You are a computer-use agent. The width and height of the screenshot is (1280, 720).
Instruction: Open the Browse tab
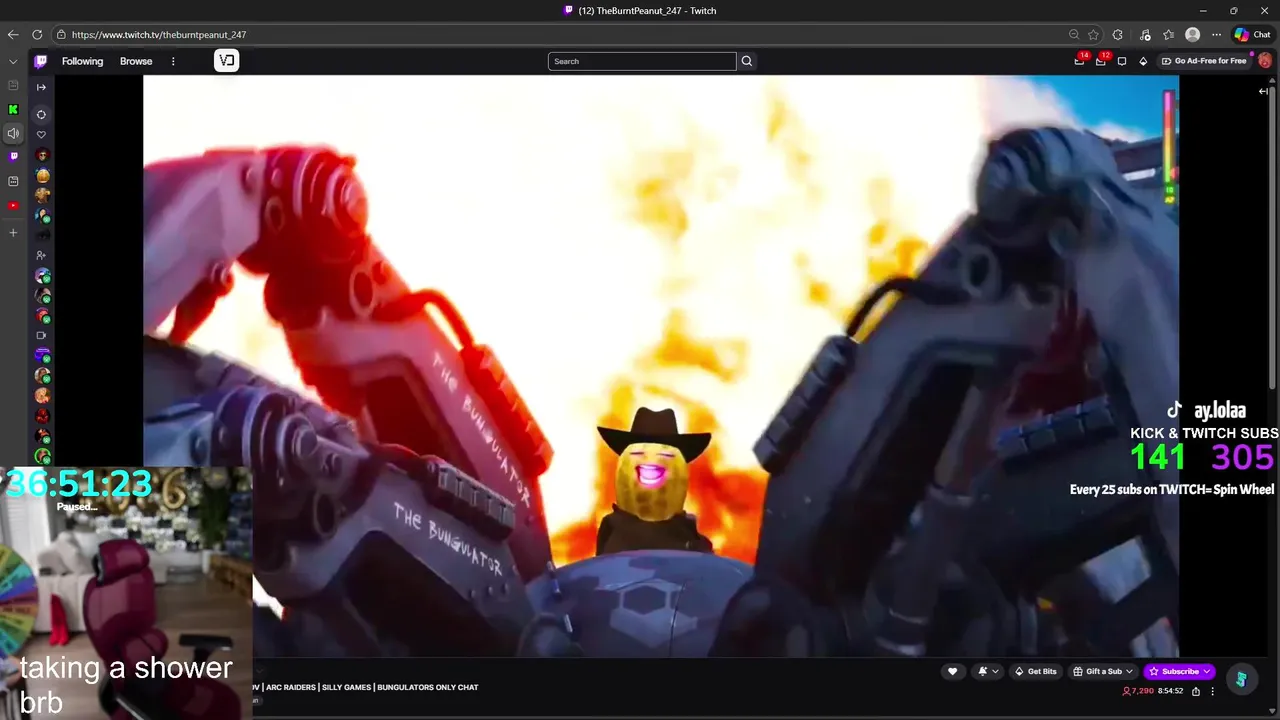(x=136, y=61)
